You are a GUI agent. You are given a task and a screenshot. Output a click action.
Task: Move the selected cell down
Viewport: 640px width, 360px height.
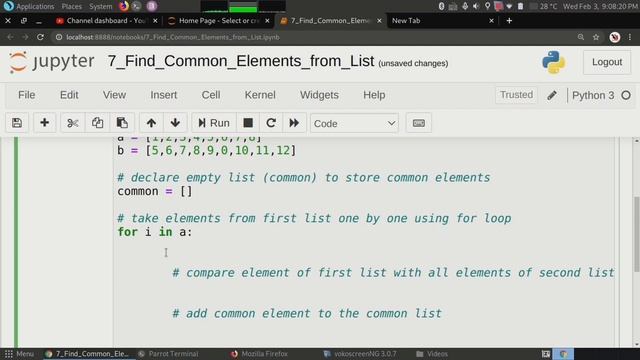pos(175,123)
